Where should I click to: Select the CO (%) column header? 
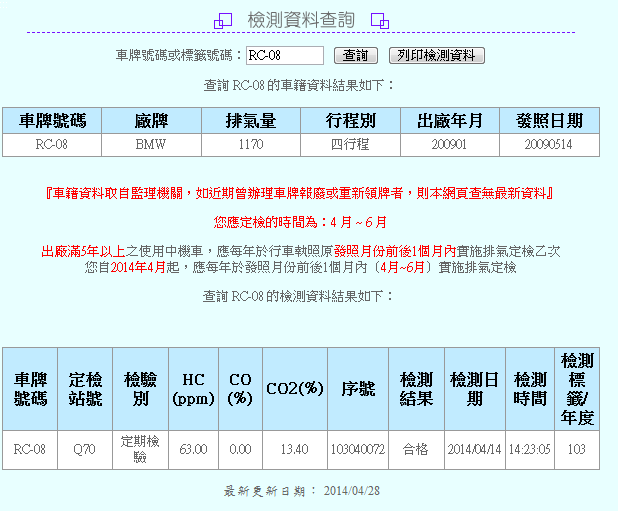tap(240, 389)
